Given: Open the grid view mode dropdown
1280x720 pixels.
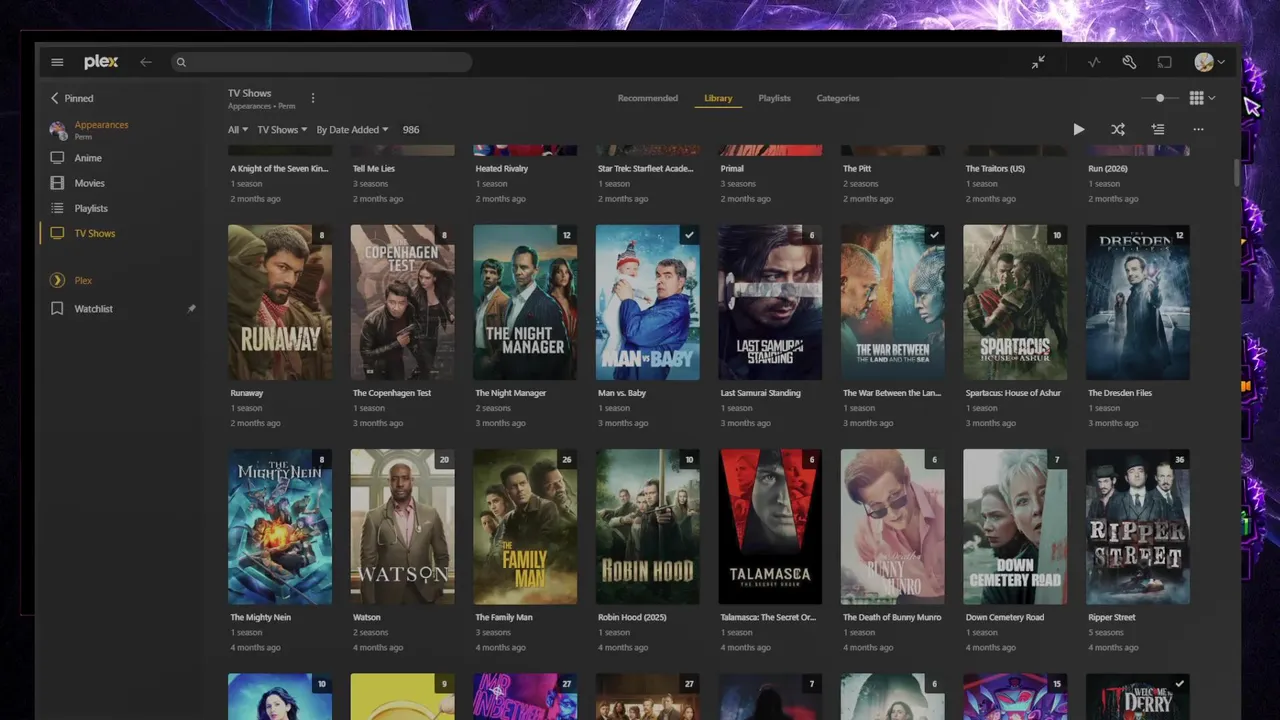Looking at the screenshot, I should [1202, 98].
